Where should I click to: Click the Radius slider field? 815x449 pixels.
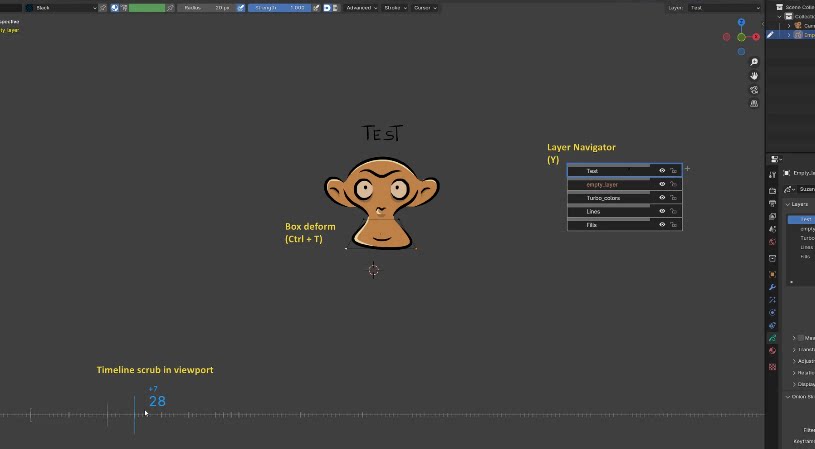click(207, 8)
